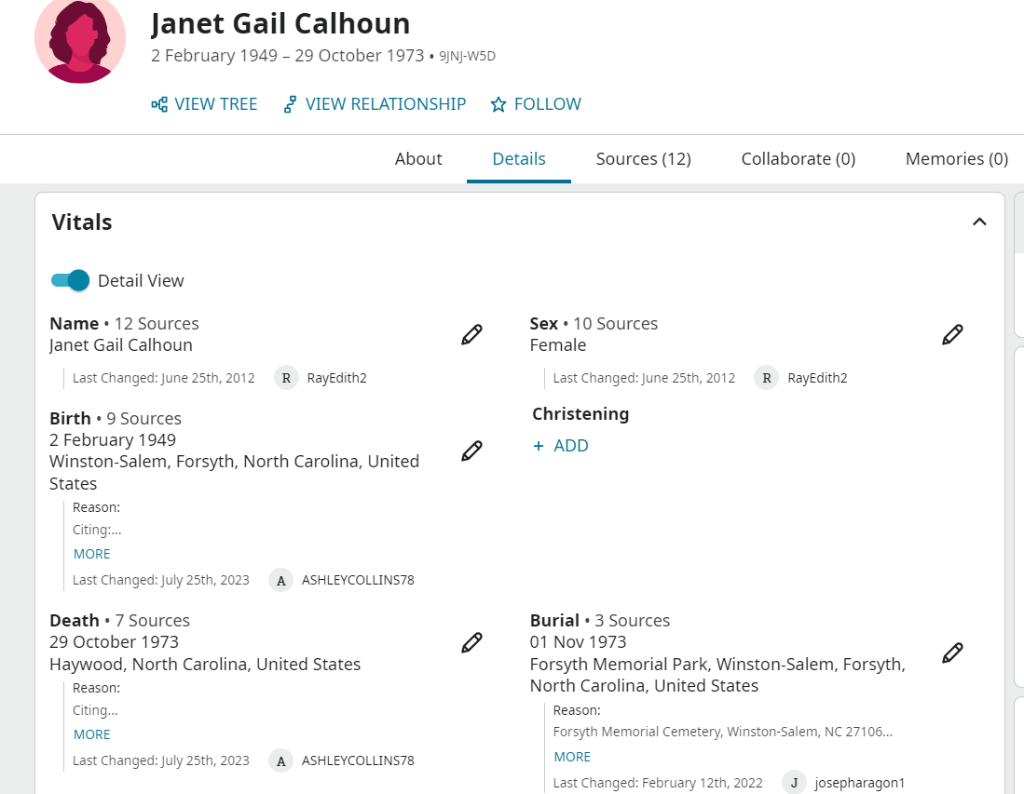Image resolution: width=1024 pixels, height=794 pixels.
Task: Expand MORE under Death reason
Action: [x=92, y=735]
